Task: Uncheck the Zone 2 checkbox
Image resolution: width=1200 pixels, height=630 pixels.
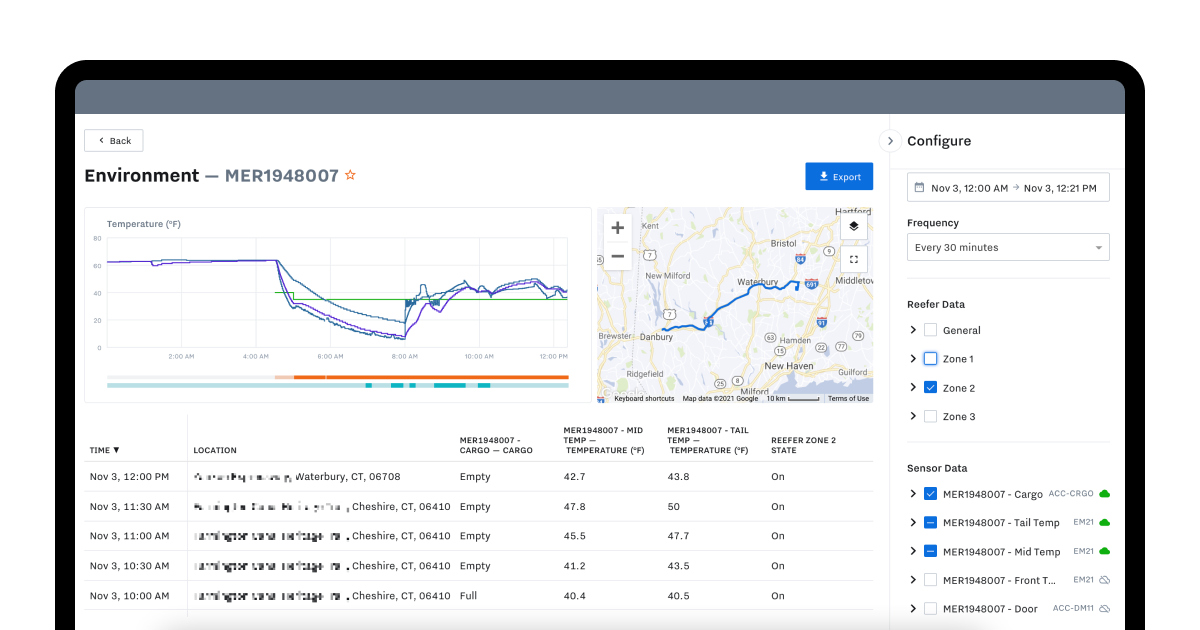Action: 930,387
